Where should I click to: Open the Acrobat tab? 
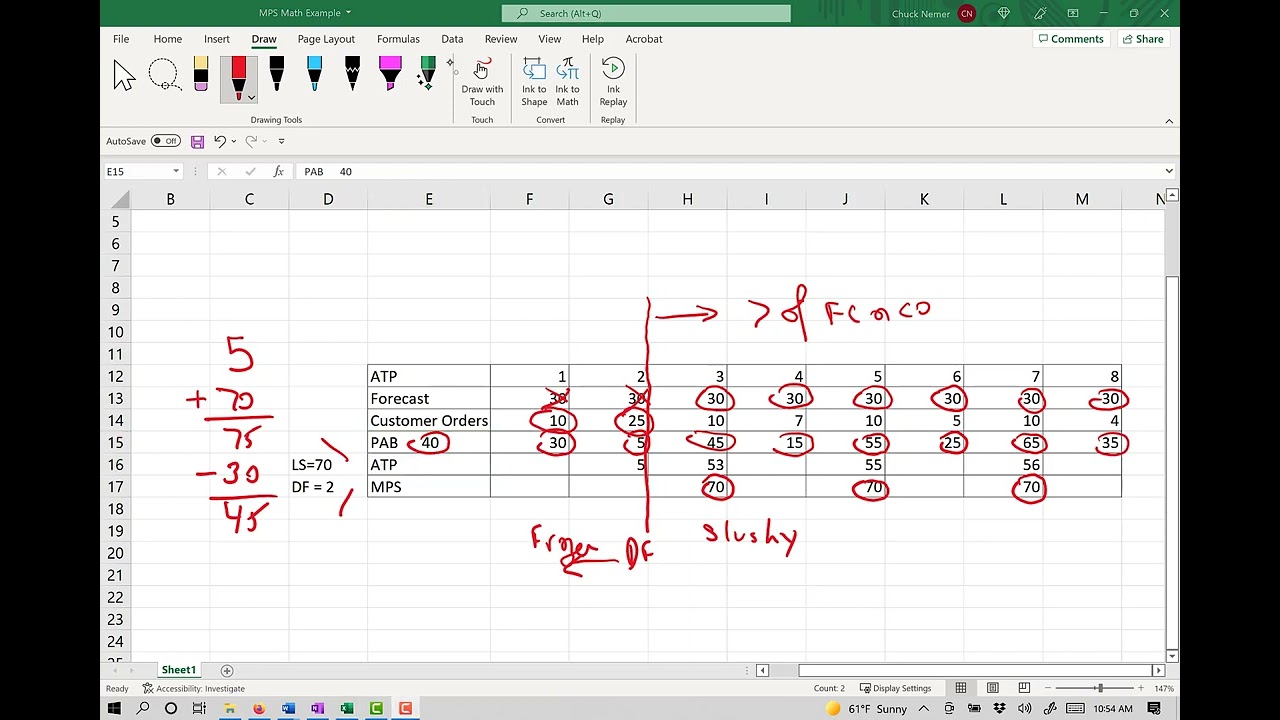[x=644, y=39]
